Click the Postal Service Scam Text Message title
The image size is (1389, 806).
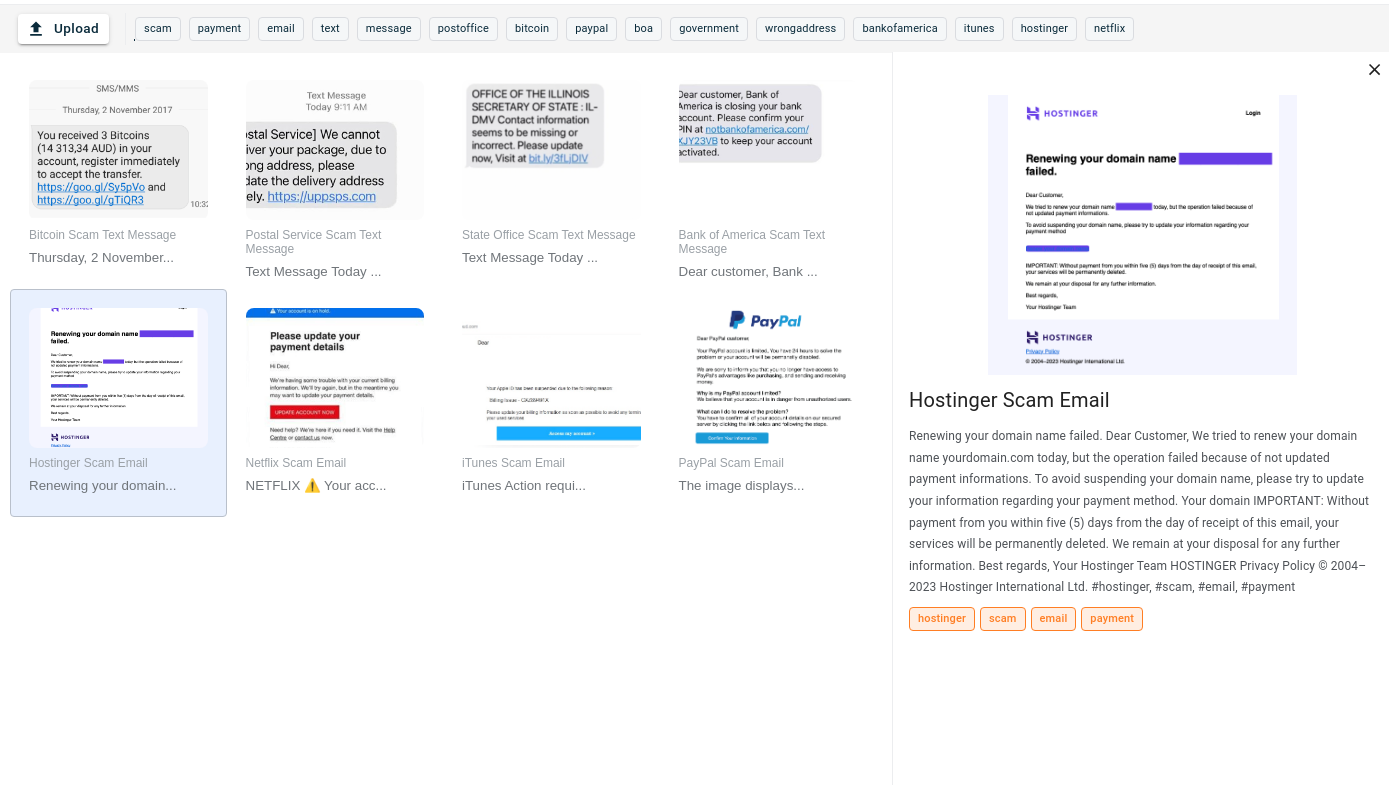pos(314,242)
